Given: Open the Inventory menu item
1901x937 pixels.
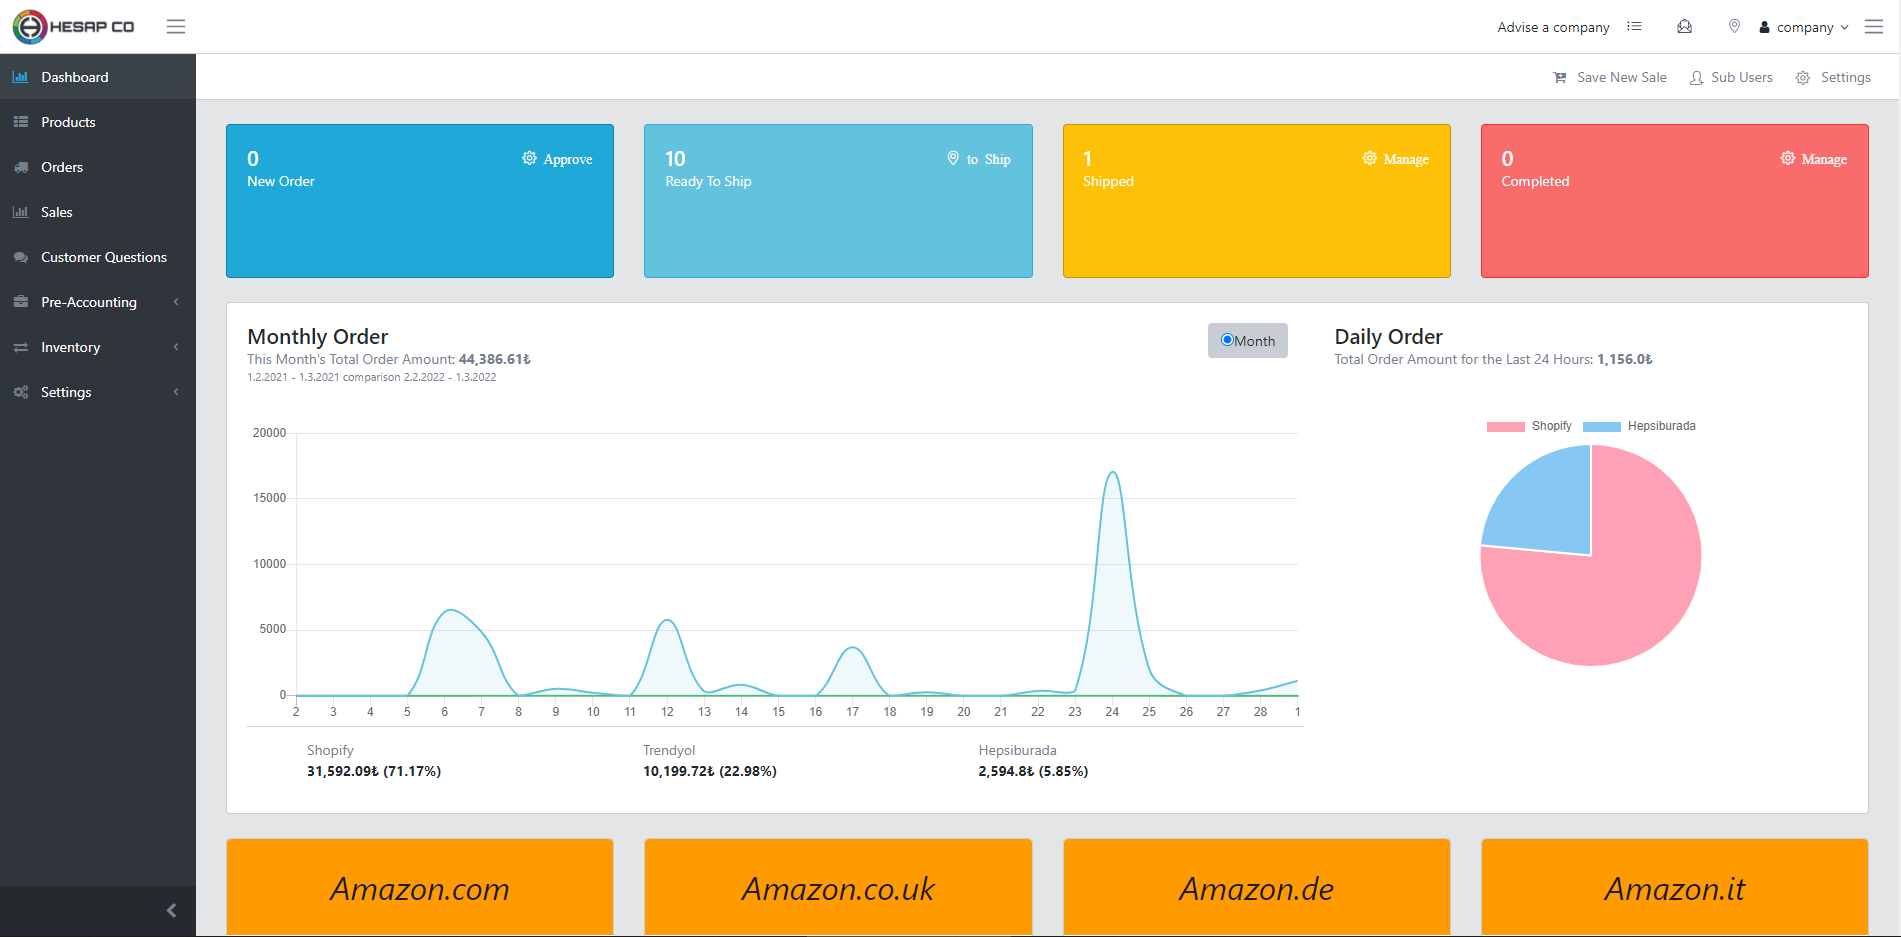Looking at the screenshot, I should [x=98, y=347].
